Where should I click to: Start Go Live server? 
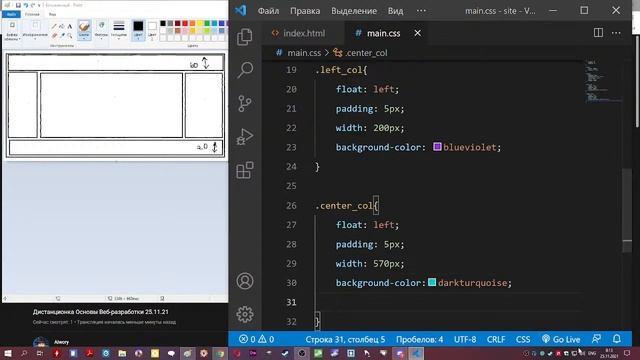[x=561, y=339]
